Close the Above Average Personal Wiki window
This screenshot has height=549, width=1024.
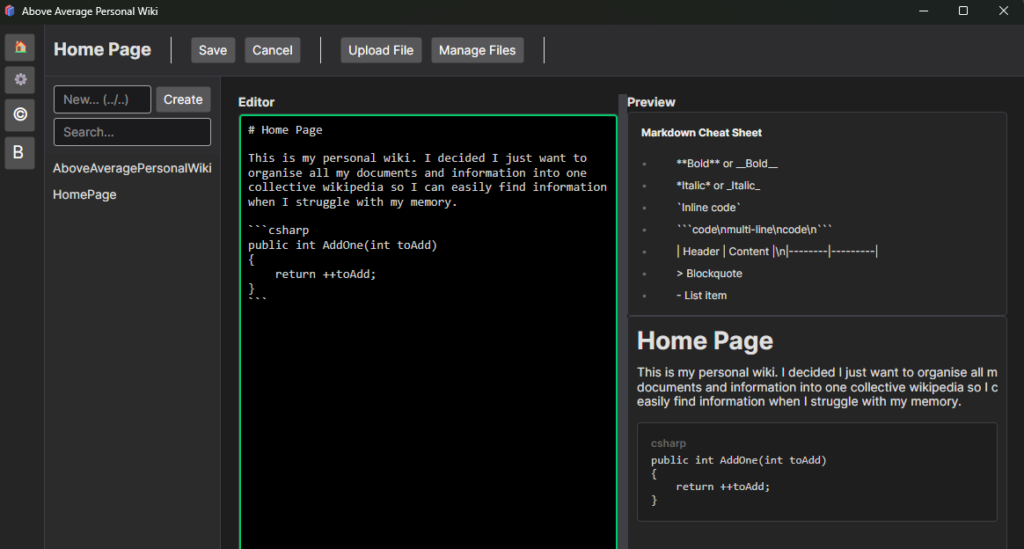point(1004,11)
